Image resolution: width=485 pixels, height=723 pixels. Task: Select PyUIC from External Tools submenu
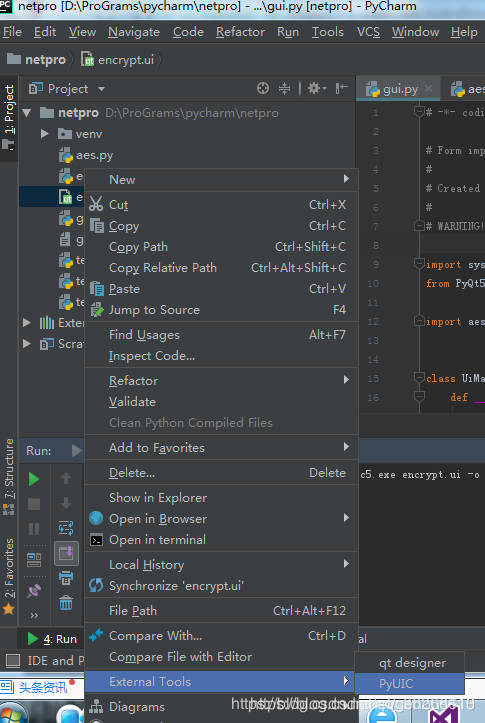tap(409, 683)
